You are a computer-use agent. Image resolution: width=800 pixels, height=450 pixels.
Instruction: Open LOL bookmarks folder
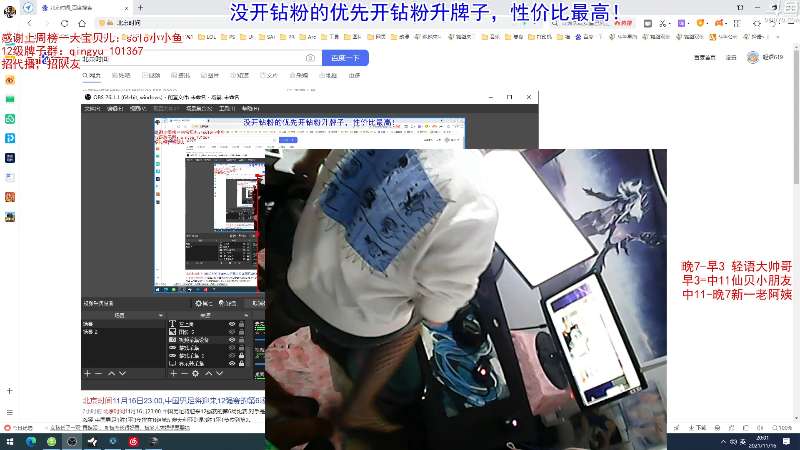click(207, 37)
